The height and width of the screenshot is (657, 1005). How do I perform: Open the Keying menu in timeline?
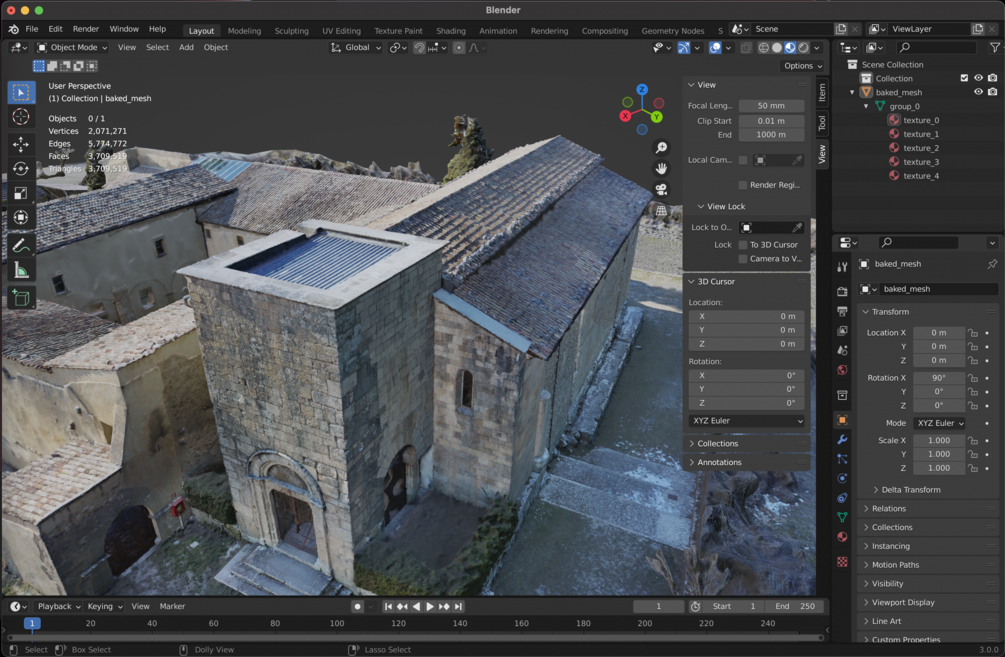pyautogui.click(x=104, y=606)
